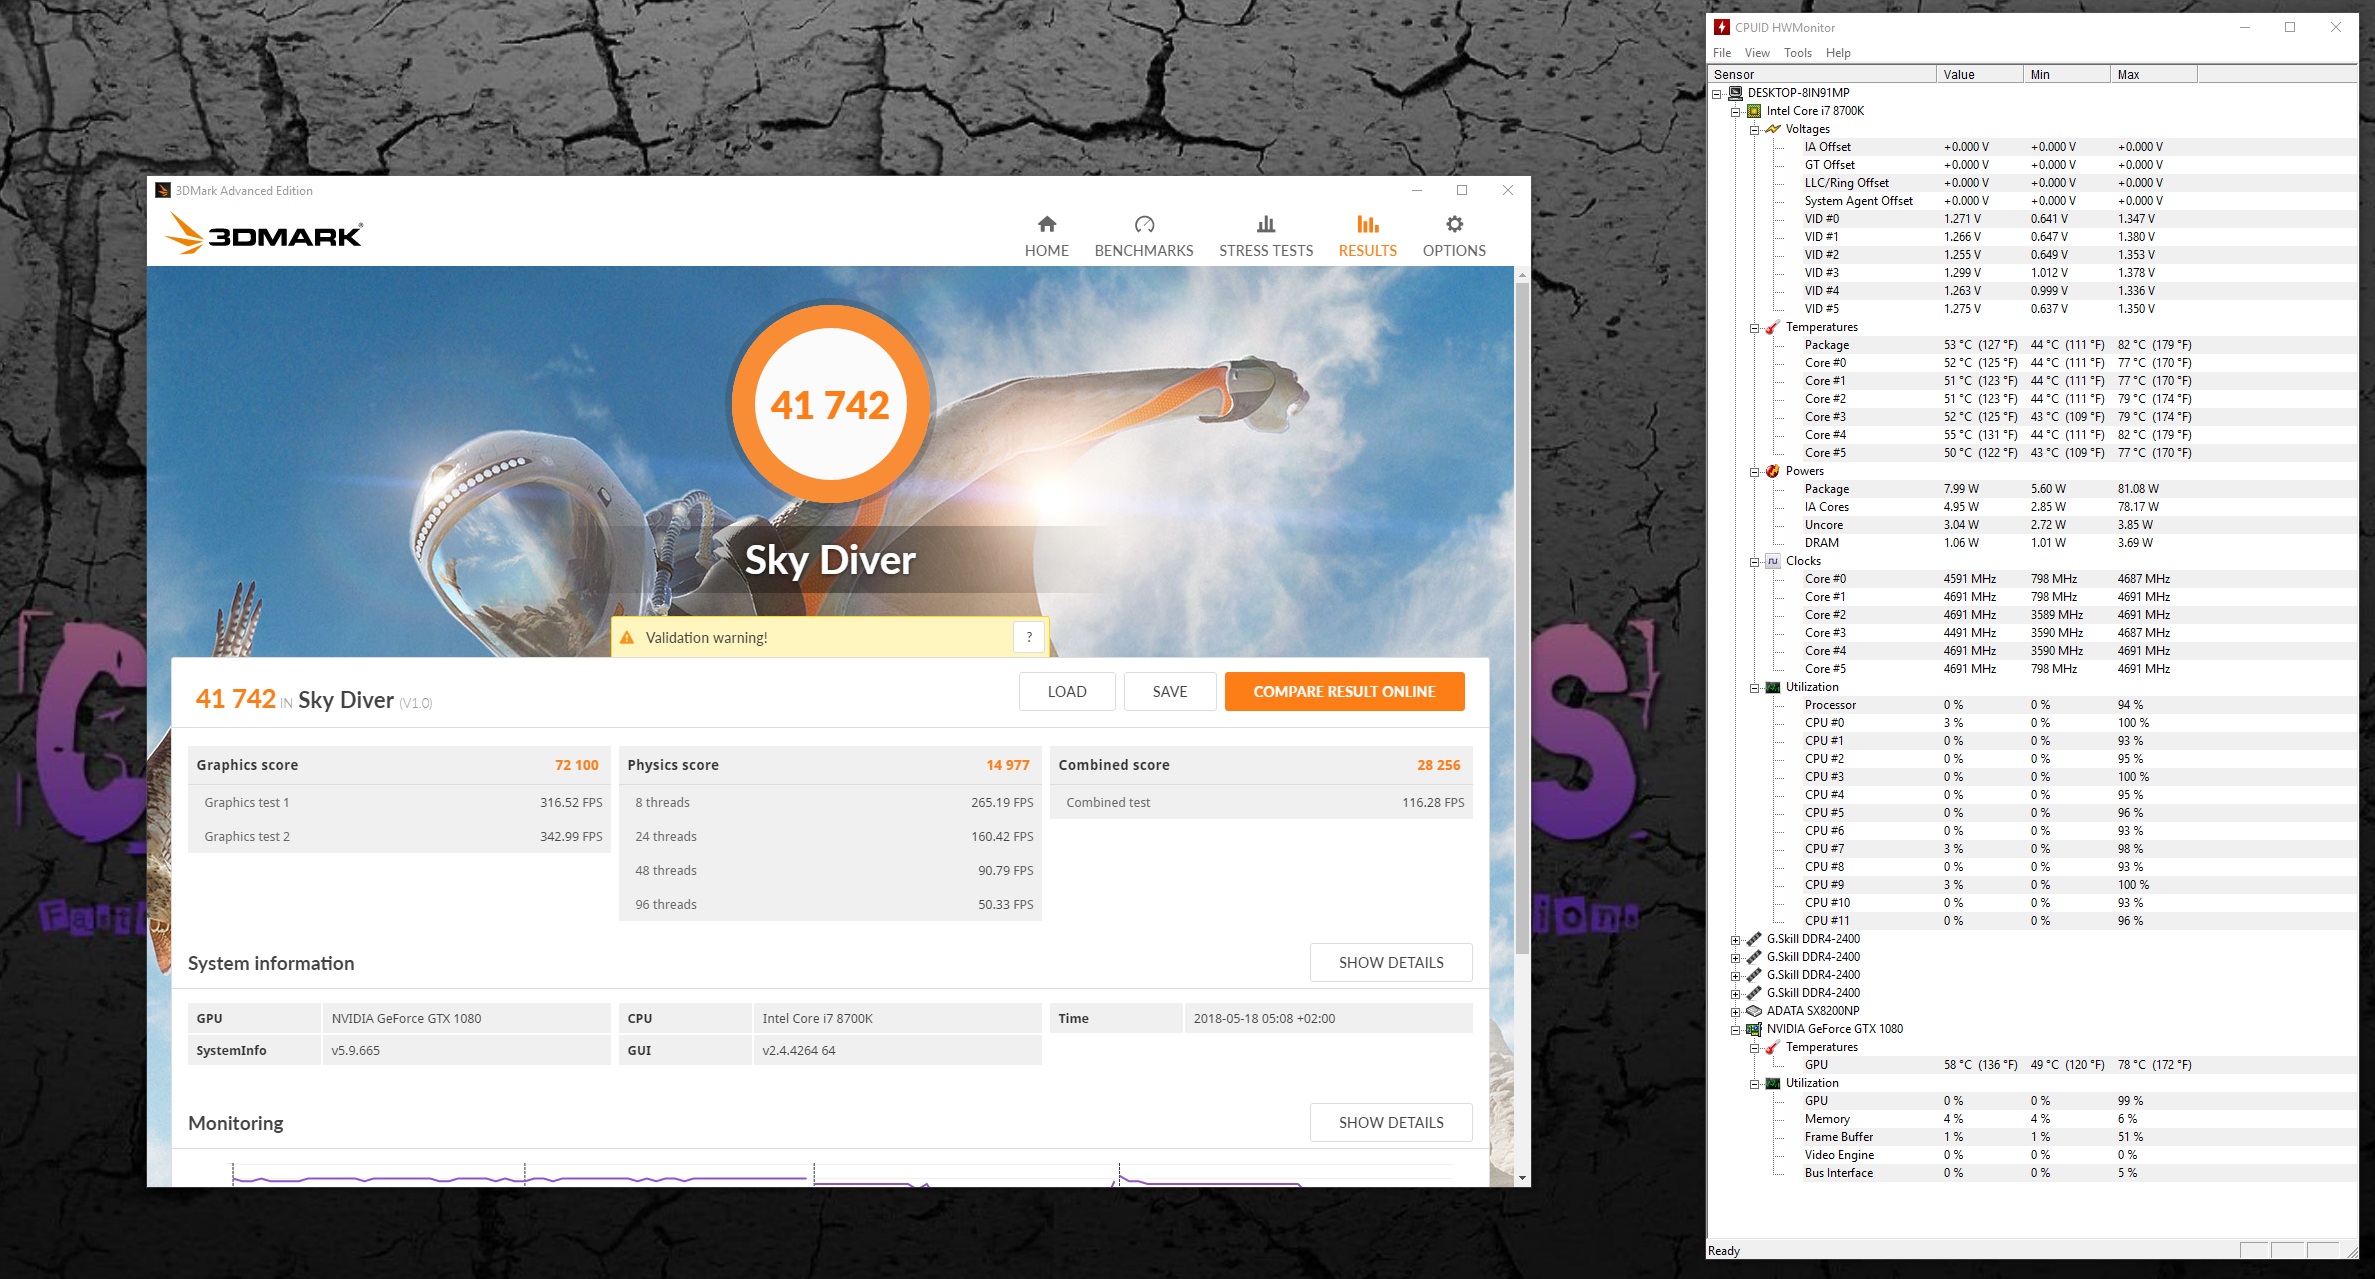Click the CPUID HWMonitor title bar icon
Screen dimensions: 2375x1279
(x=1722, y=27)
